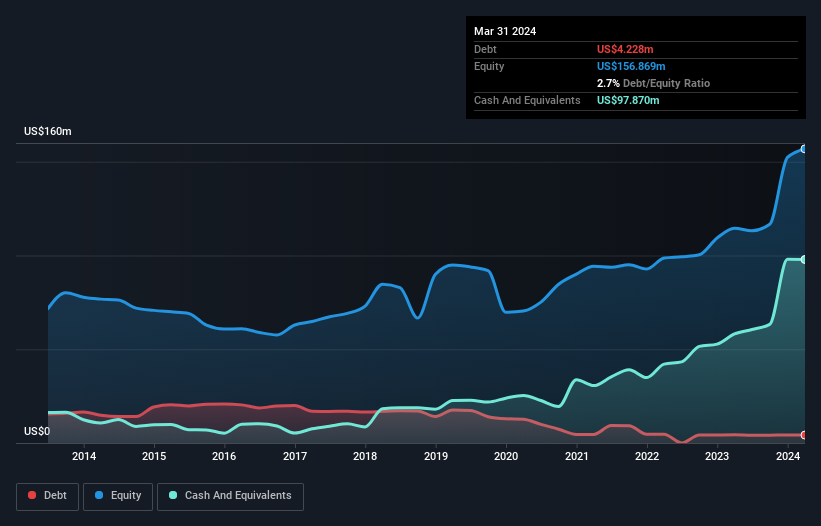Click the 2015 x-axis label
Screen dimensions: 821x526
tap(154, 456)
